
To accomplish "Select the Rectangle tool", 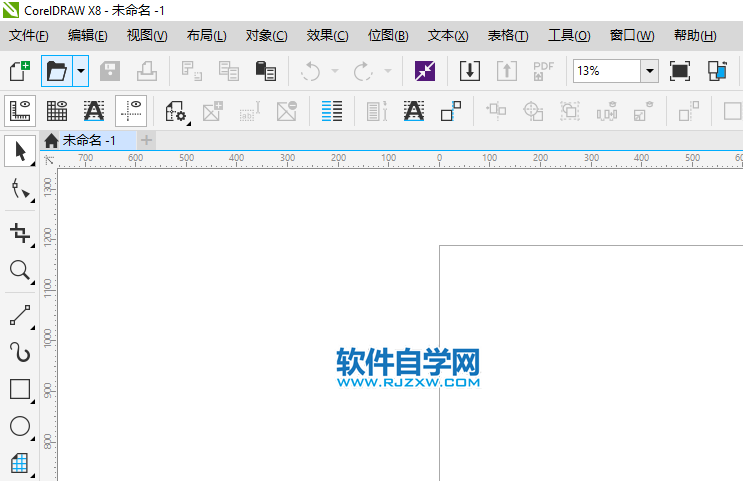I will pos(21,390).
